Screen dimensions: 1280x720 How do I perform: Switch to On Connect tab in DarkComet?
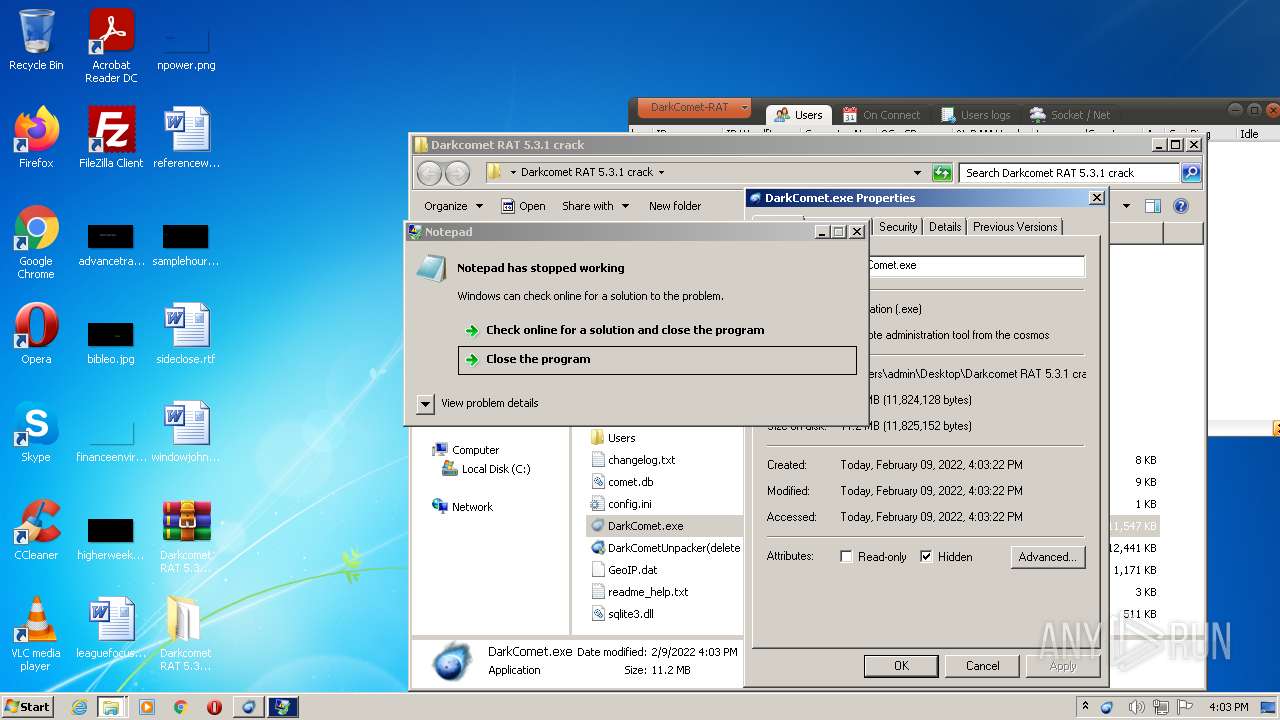[x=881, y=115]
